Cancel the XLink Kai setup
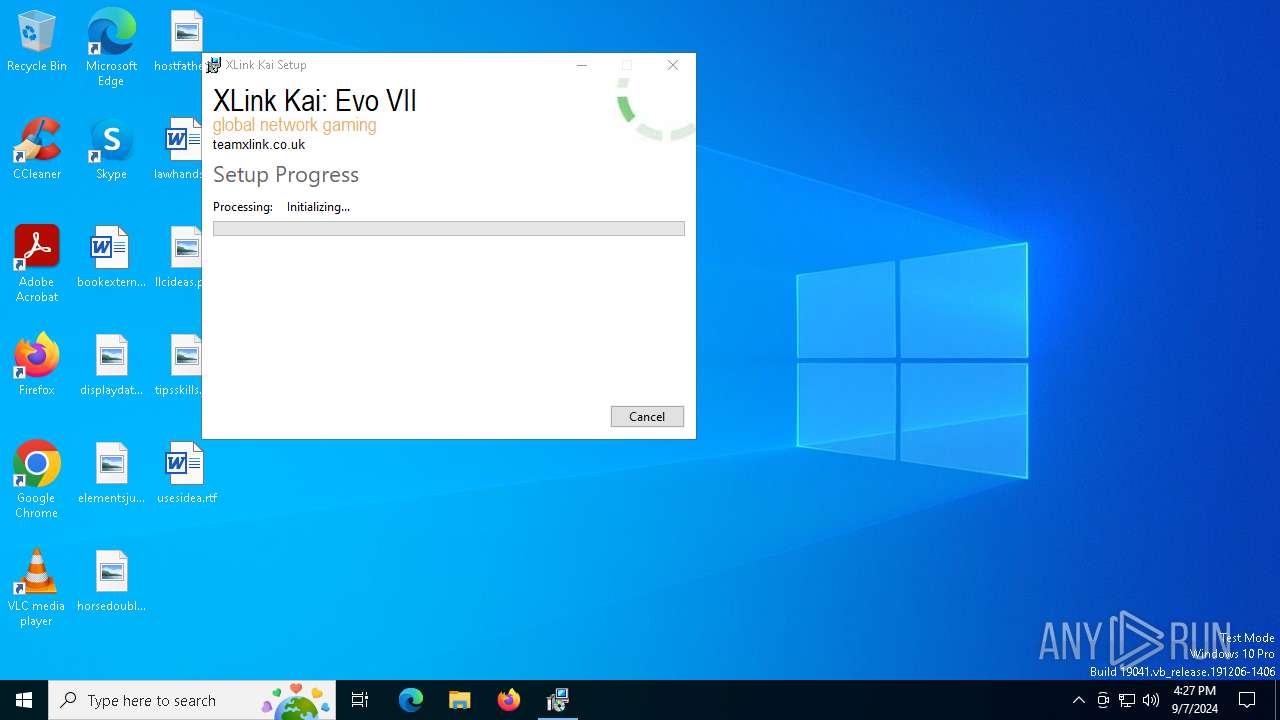Image resolution: width=1280 pixels, height=720 pixels. [647, 416]
